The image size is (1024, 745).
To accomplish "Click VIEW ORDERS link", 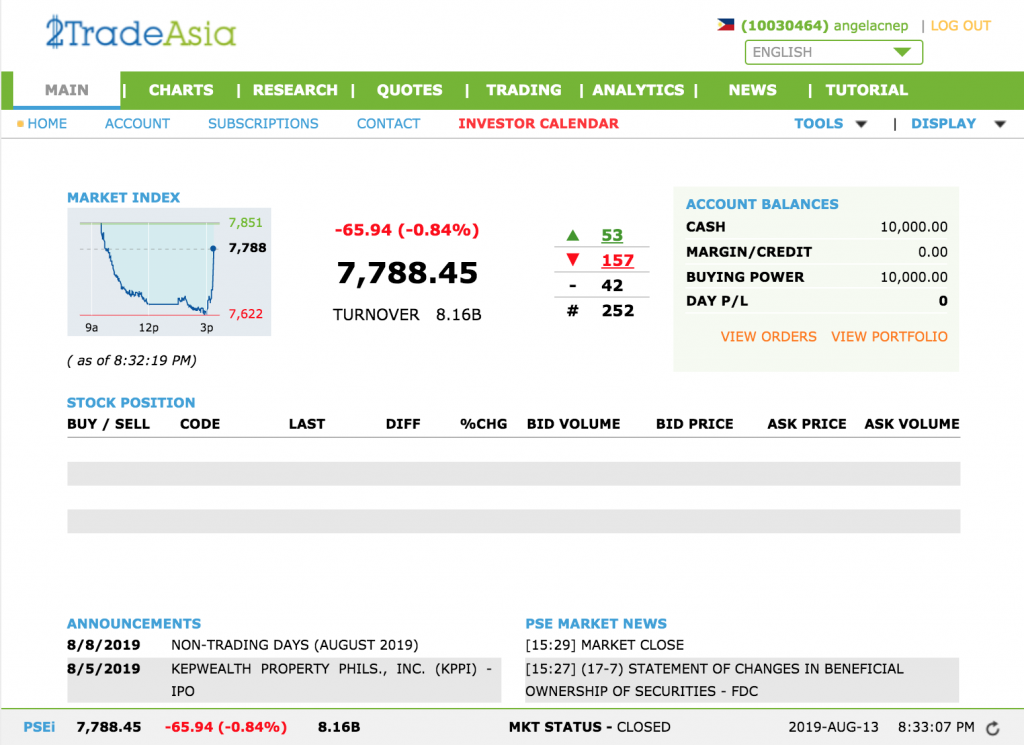I will click(769, 336).
